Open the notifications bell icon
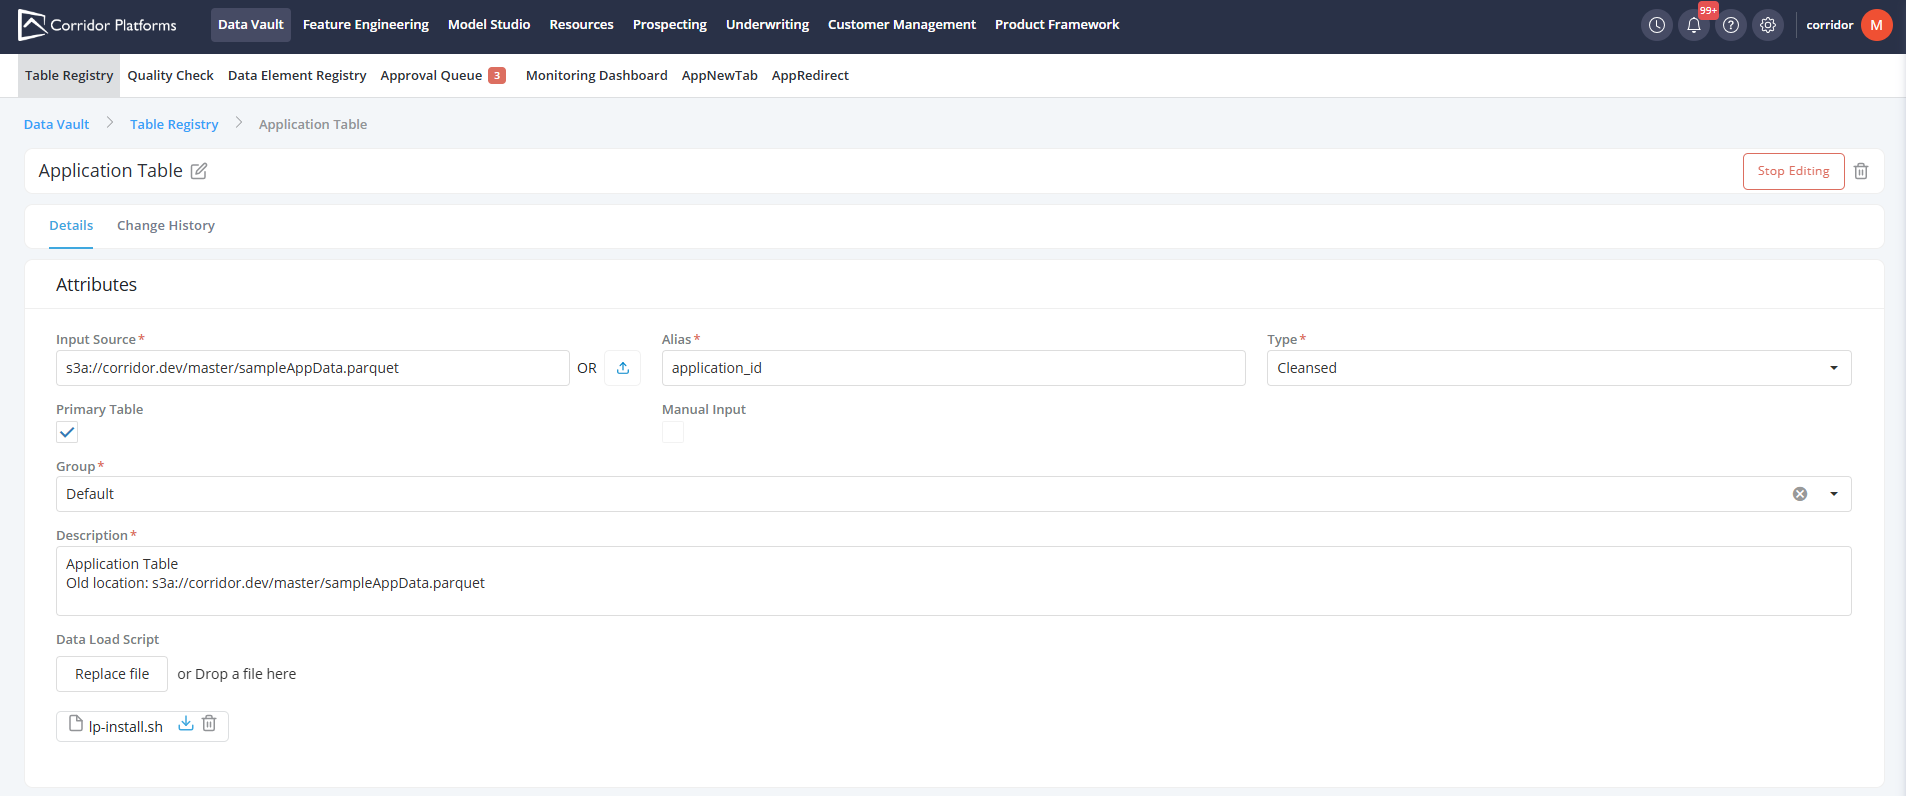The width and height of the screenshot is (1906, 796). click(1693, 25)
